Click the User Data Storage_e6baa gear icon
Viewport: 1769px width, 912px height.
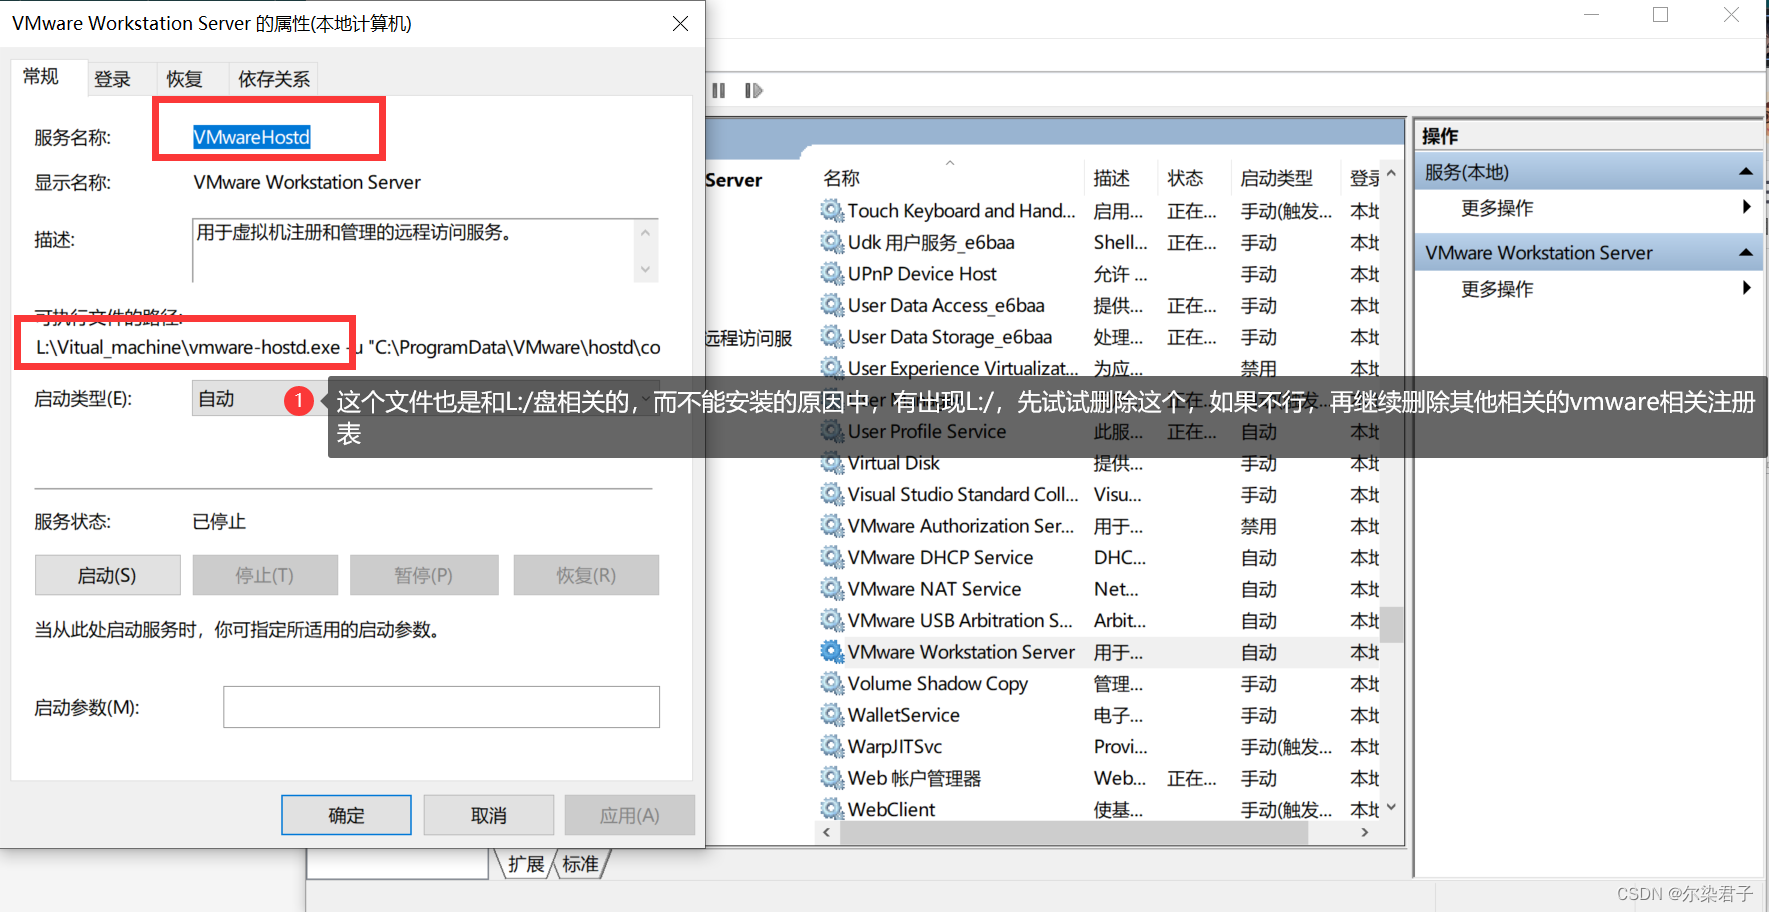pyautogui.click(x=832, y=337)
